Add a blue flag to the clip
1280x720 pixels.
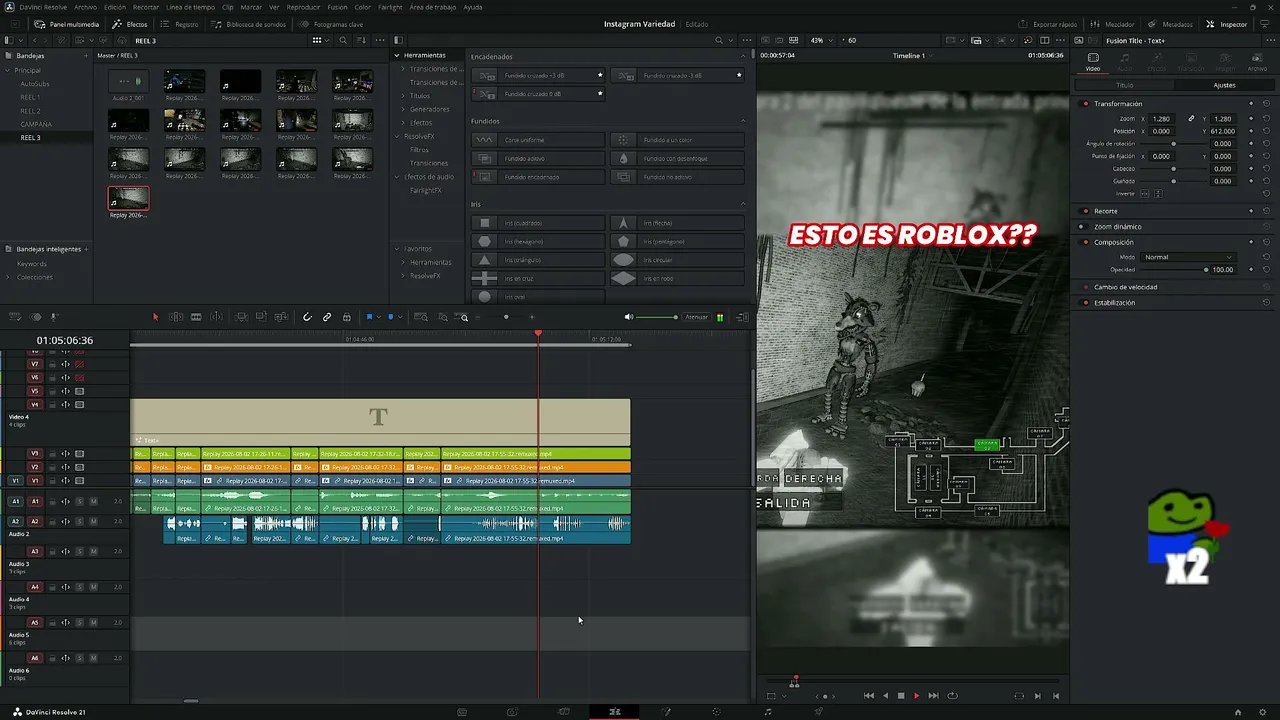tap(369, 317)
